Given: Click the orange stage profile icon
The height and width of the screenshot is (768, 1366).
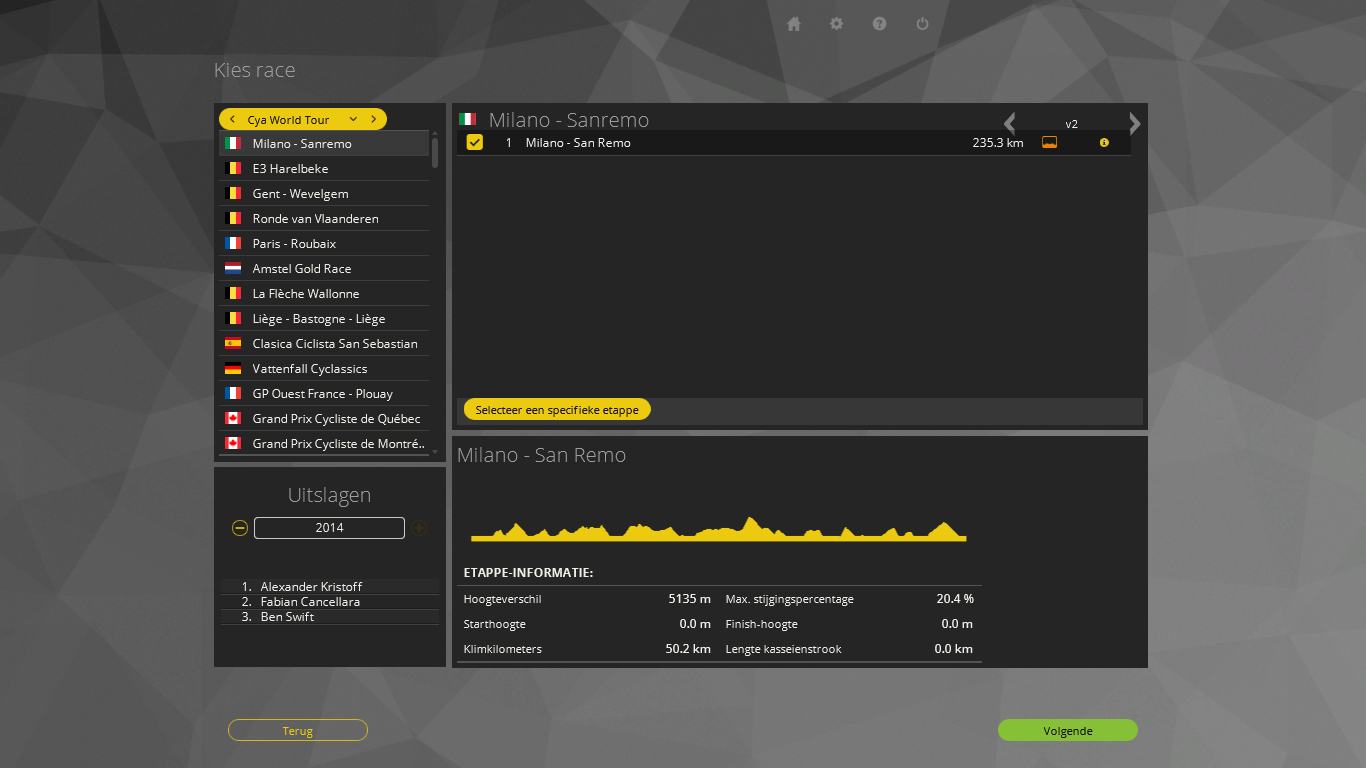Looking at the screenshot, I should (x=1049, y=143).
